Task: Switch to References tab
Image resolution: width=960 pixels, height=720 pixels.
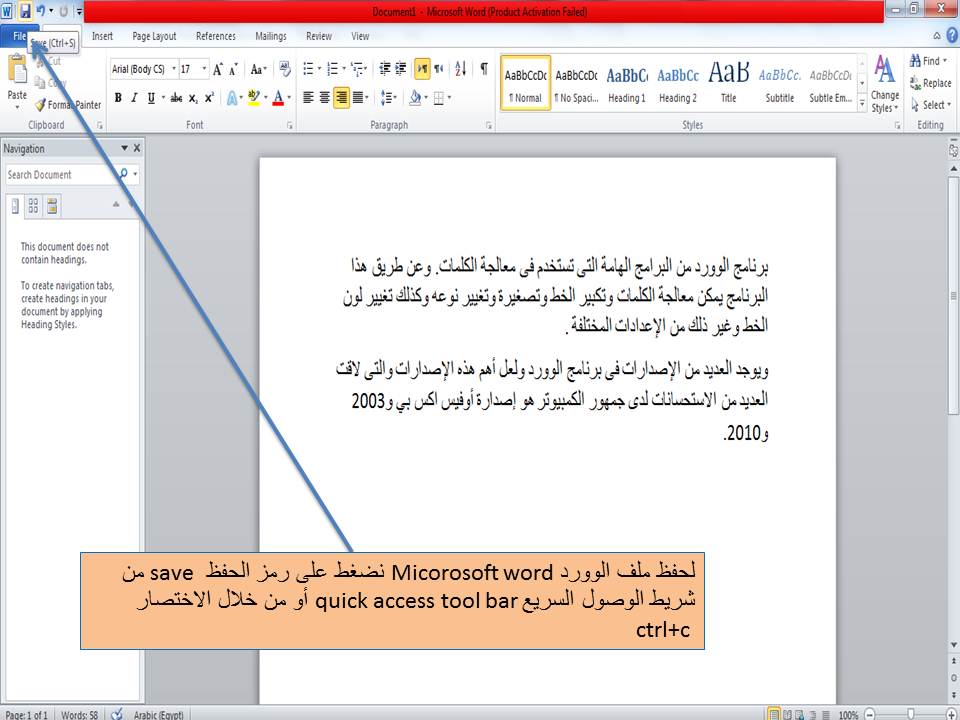Action: [216, 36]
